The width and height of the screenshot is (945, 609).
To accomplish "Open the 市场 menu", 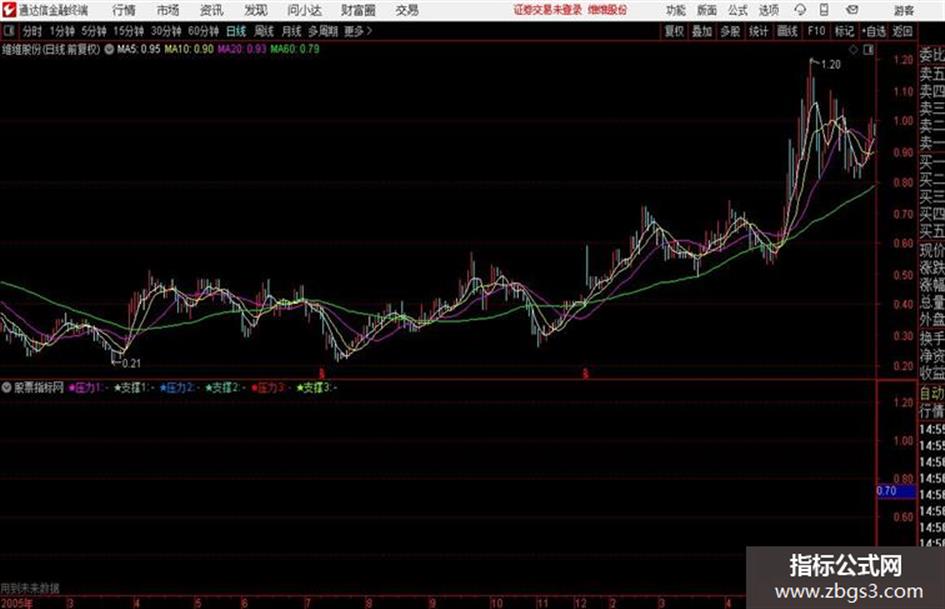I will 168,10.
